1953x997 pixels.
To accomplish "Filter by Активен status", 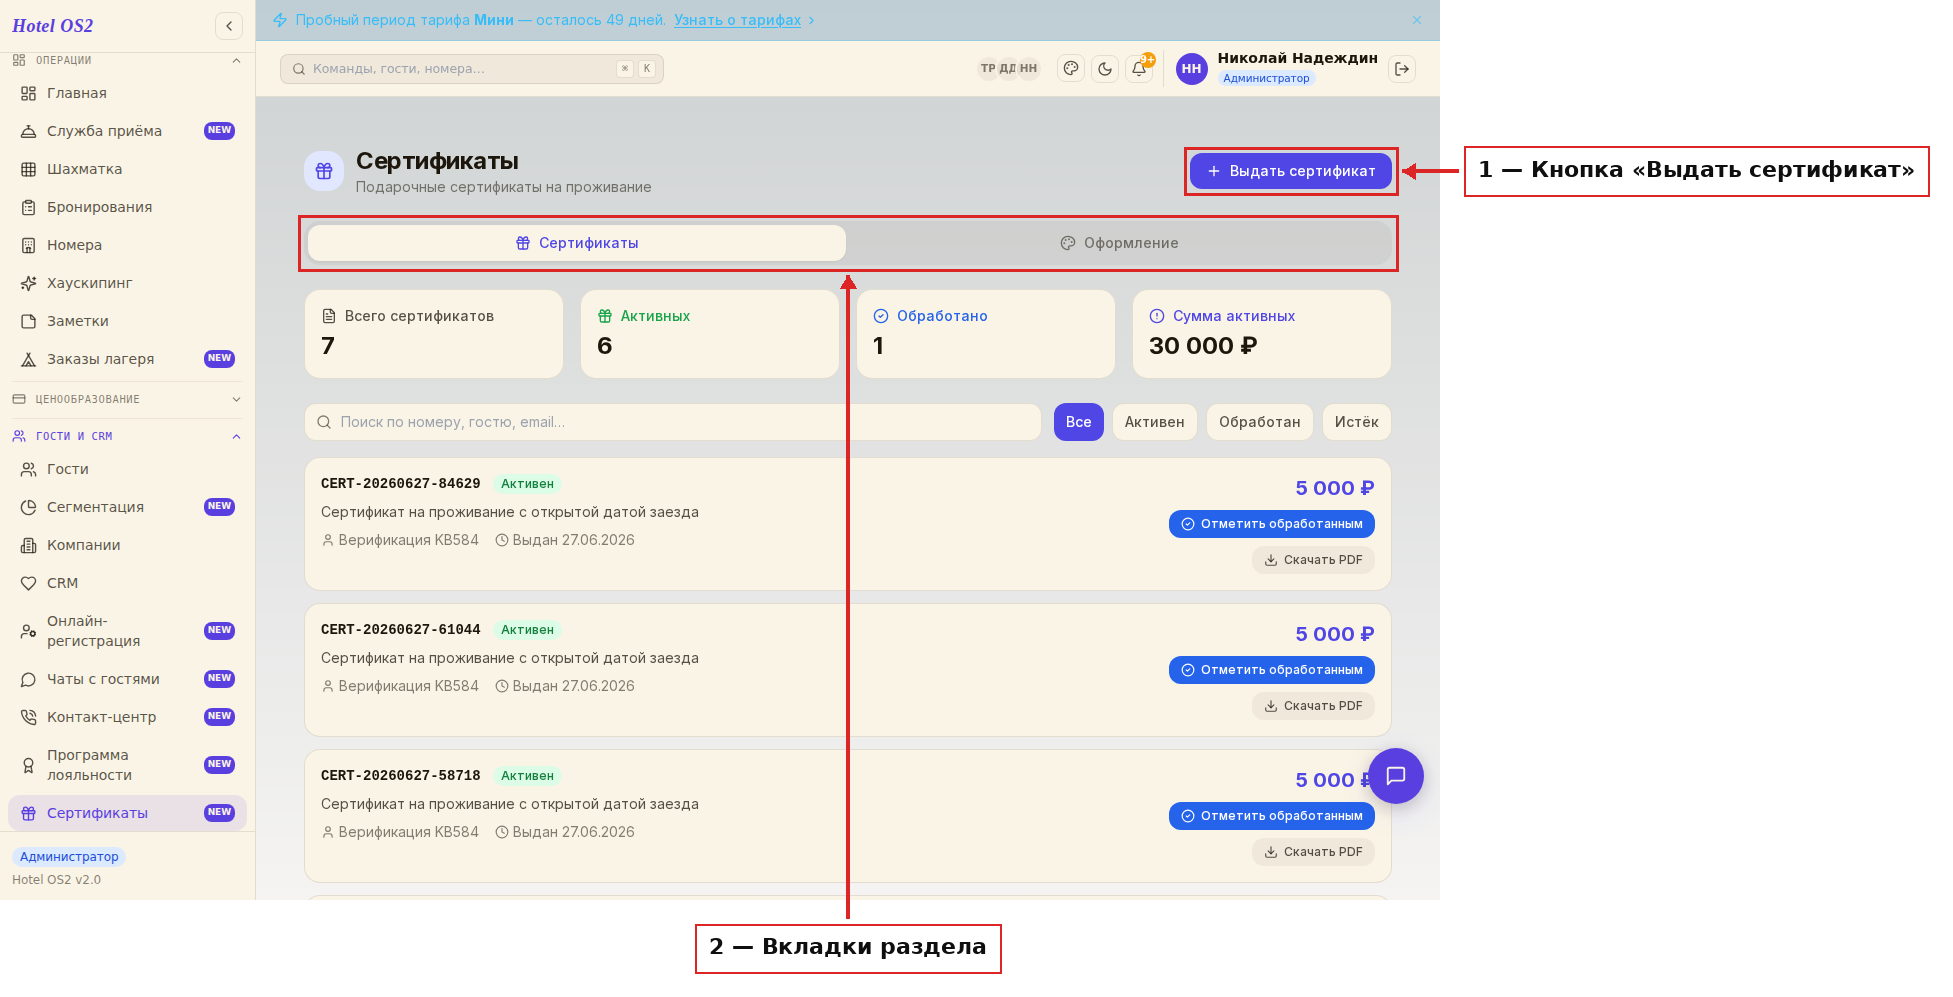I will pos(1154,422).
